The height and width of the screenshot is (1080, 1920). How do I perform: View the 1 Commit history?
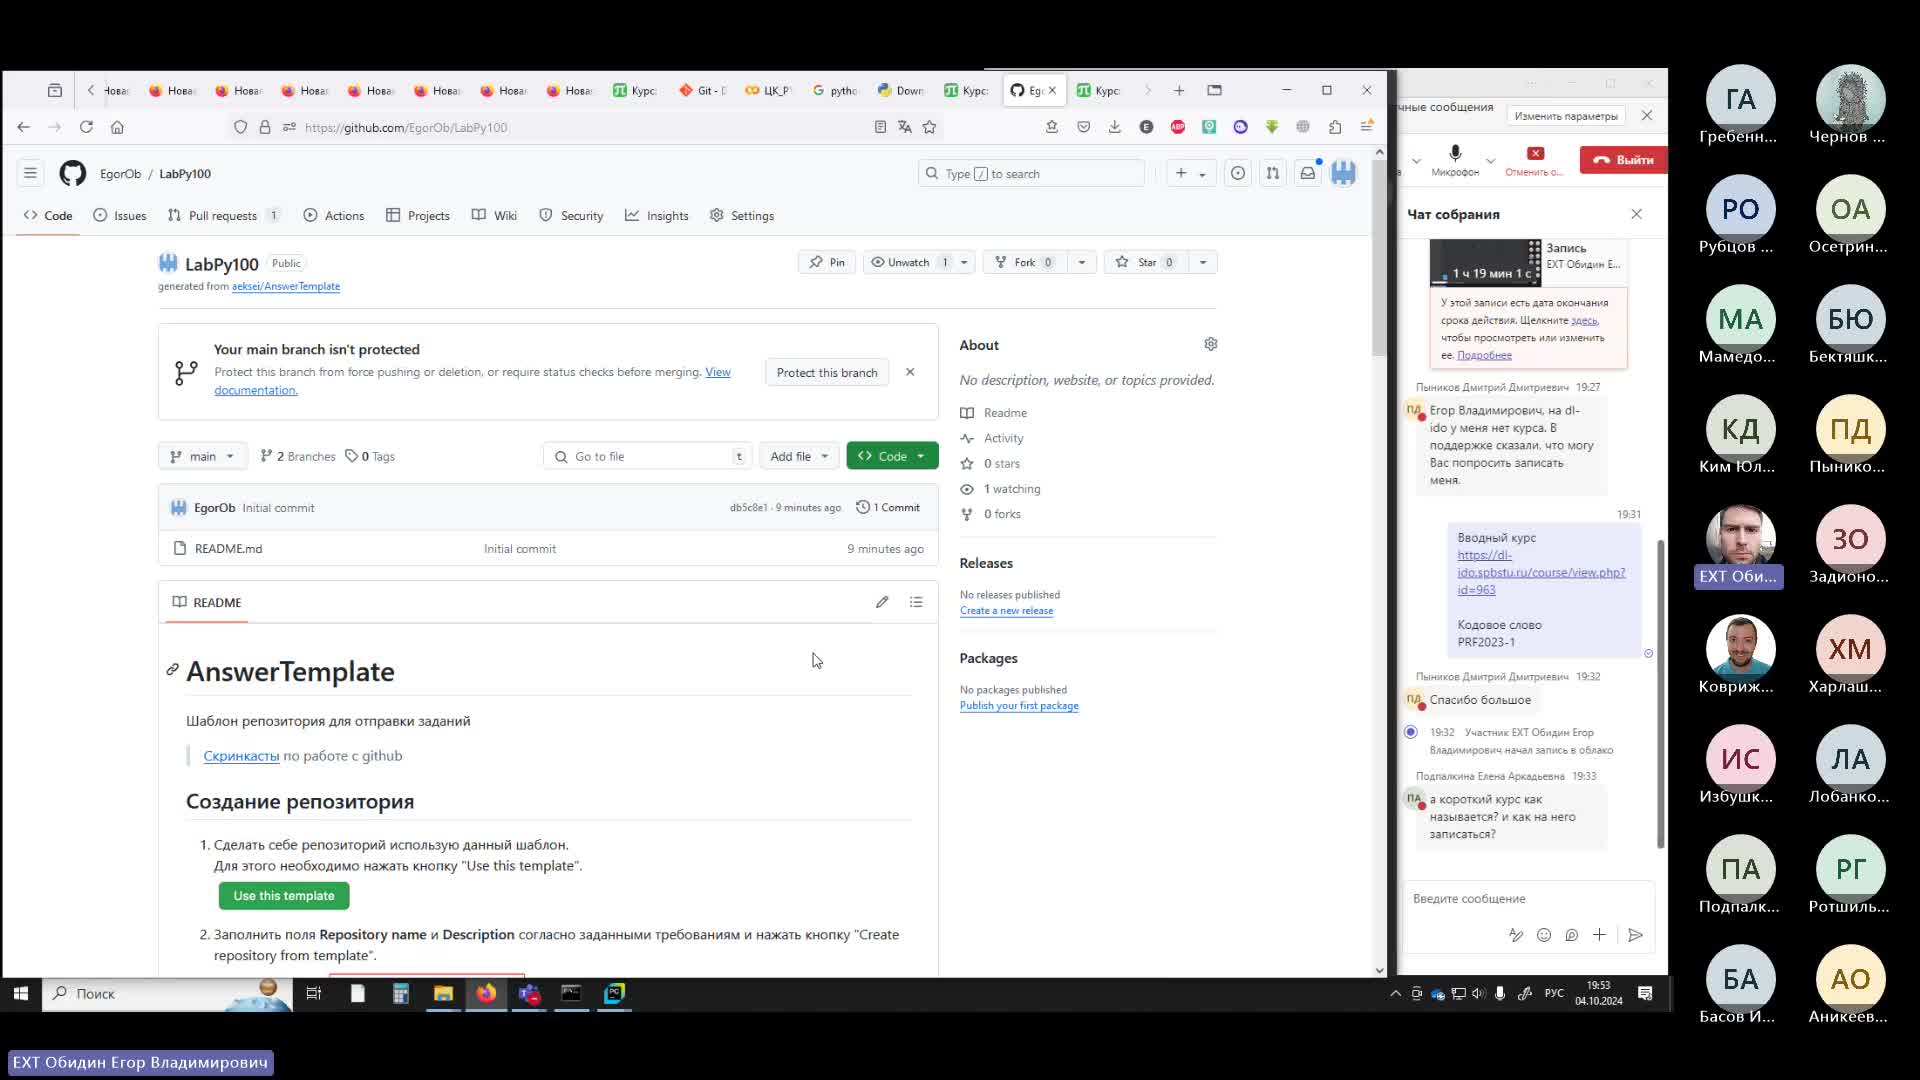point(888,507)
